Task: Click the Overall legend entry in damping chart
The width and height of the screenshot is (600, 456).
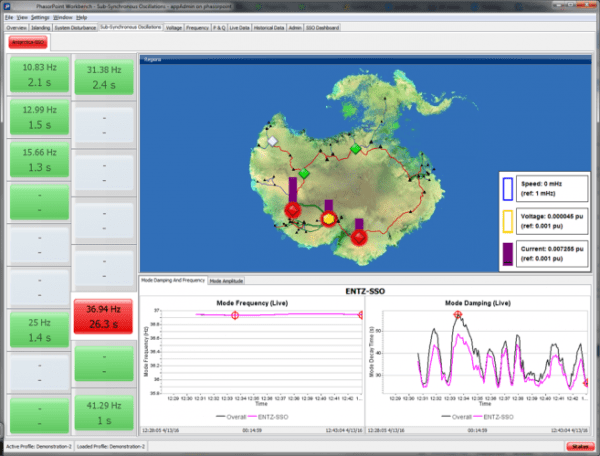Action: pyautogui.click(x=457, y=417)
